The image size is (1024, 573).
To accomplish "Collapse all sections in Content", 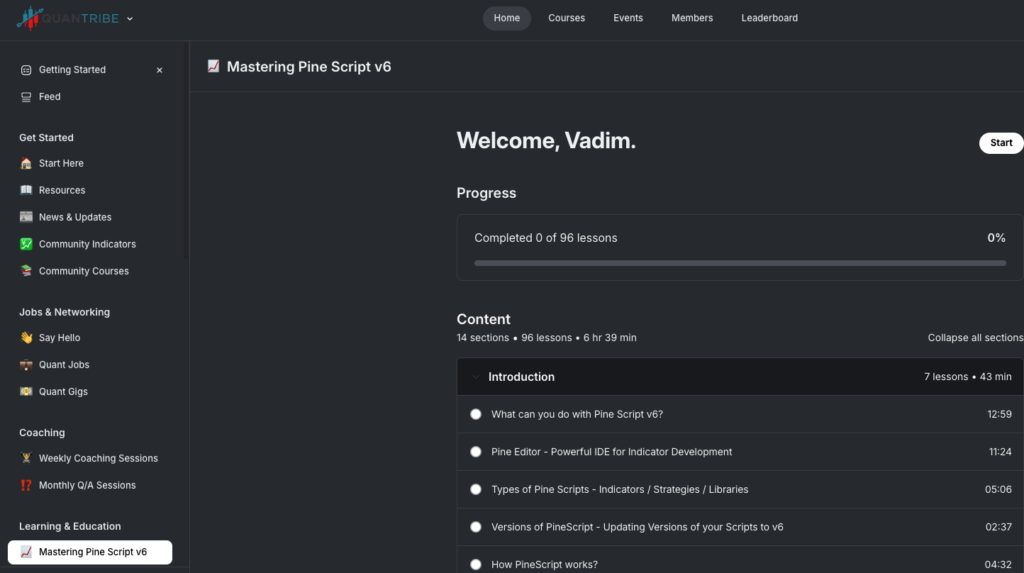I will tap(974, 338).
